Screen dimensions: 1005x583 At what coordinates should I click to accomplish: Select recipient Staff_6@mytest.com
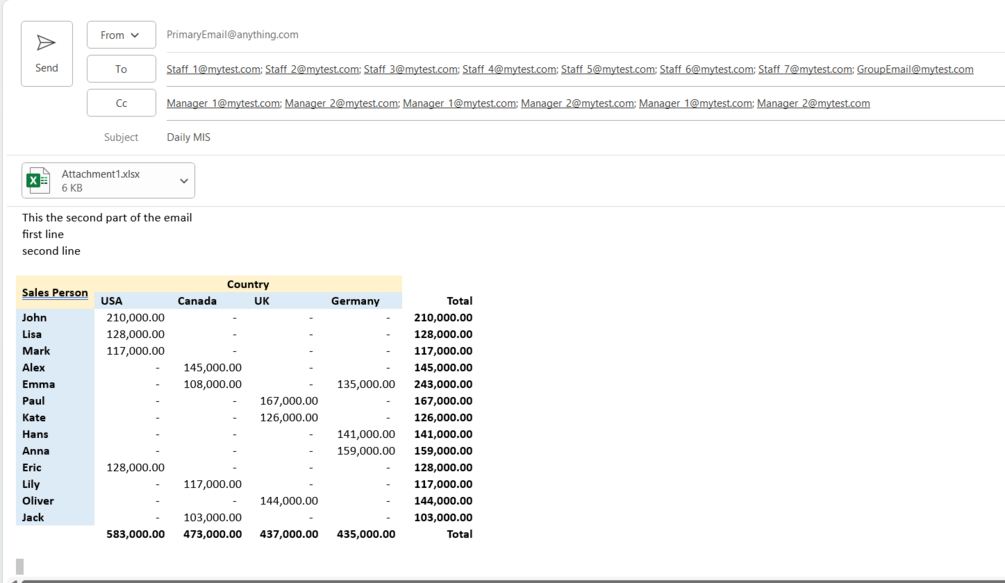pyautogui.click(x=706, y=69)
